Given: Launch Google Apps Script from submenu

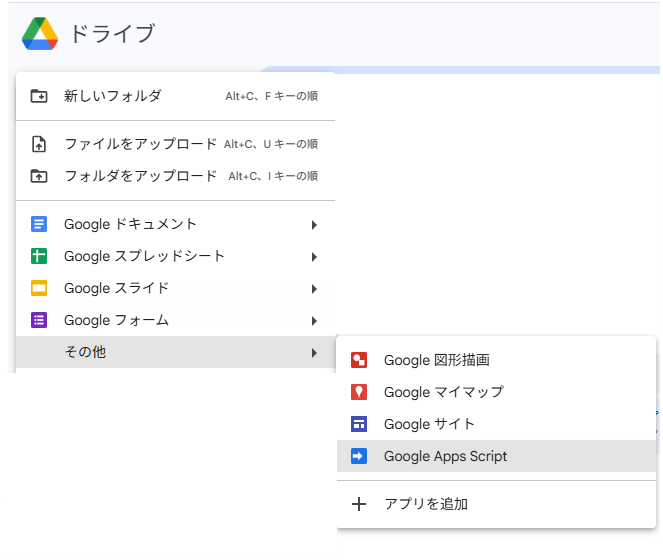Looking at the screenshot, I should pyautogui.click(x=496, y=456).
